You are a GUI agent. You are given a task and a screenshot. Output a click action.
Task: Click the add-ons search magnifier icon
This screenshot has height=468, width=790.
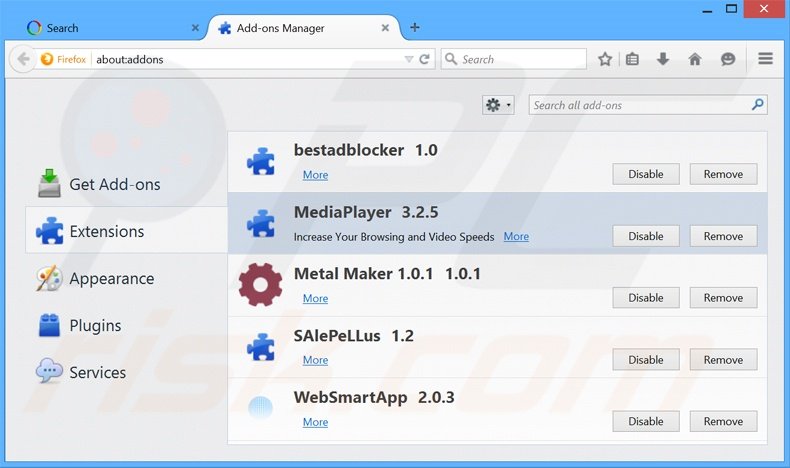757,105
